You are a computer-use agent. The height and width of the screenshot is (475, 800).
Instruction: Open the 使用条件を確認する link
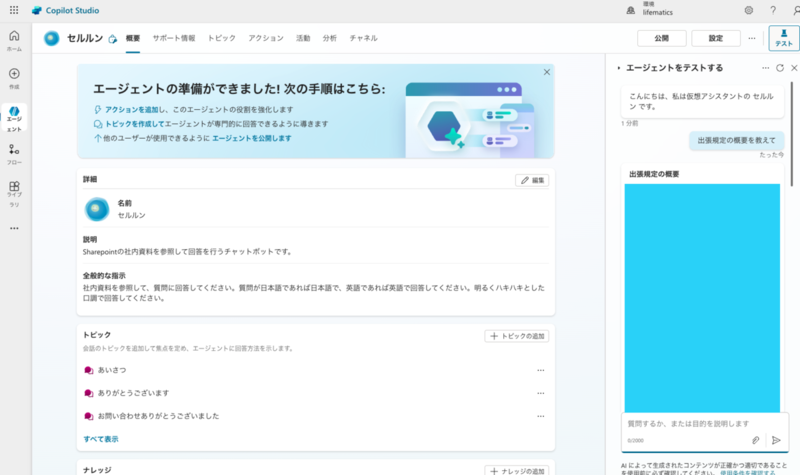coord(747,472)
